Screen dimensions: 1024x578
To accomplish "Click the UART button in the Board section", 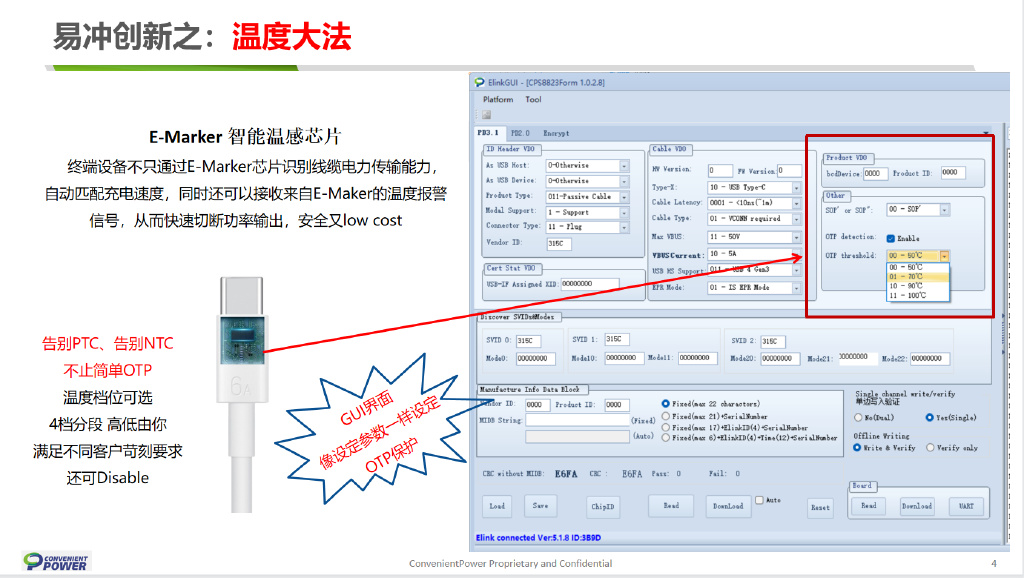I will coord(965,507).
